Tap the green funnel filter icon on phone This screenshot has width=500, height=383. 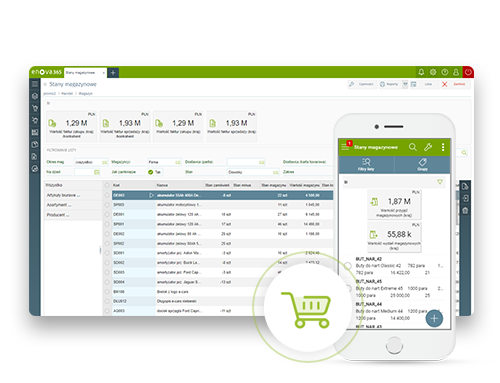(440, 182)
